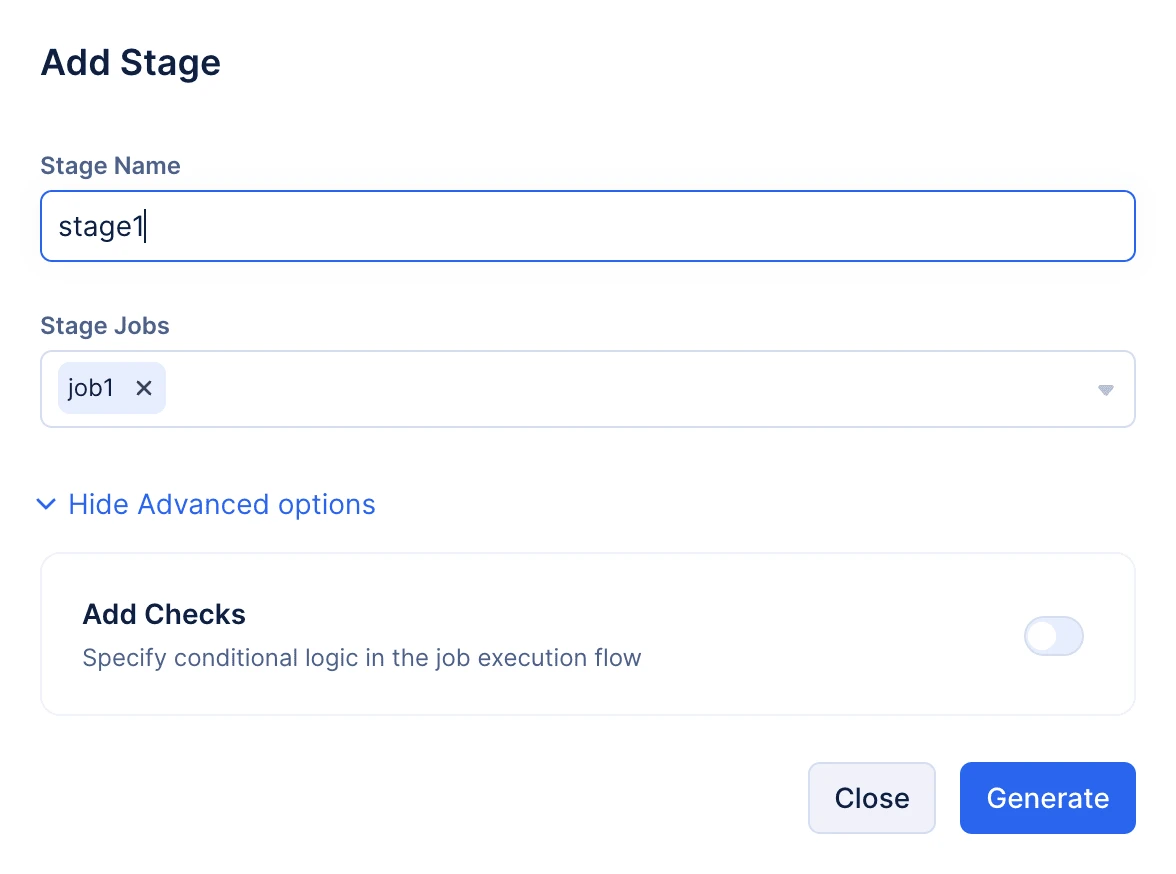Click the 'Specify conditional logic' description text
Screen dimensions: 1176x874
click(x=362, y=657)
